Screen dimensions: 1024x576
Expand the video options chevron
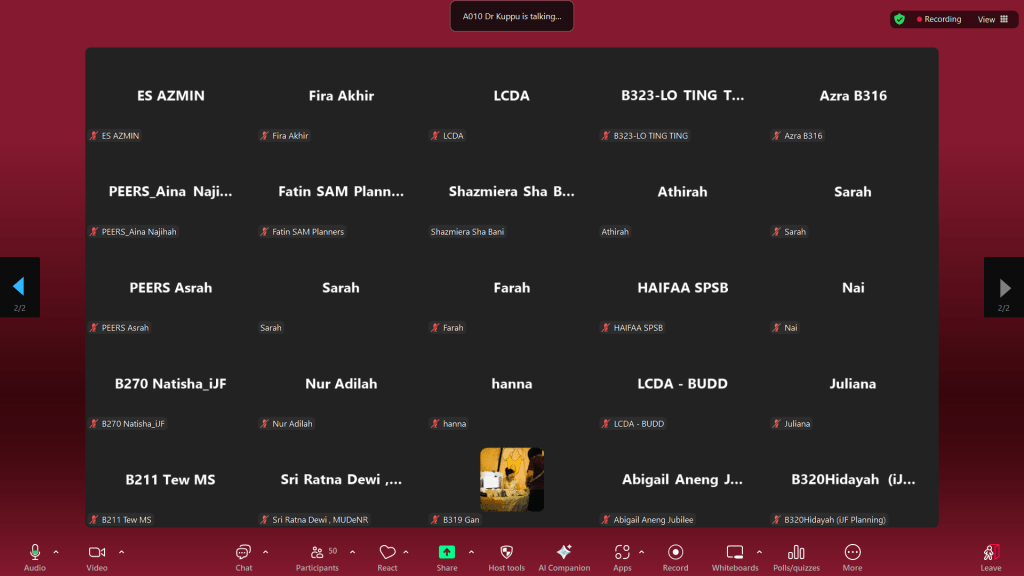click(x=122, y=552)
